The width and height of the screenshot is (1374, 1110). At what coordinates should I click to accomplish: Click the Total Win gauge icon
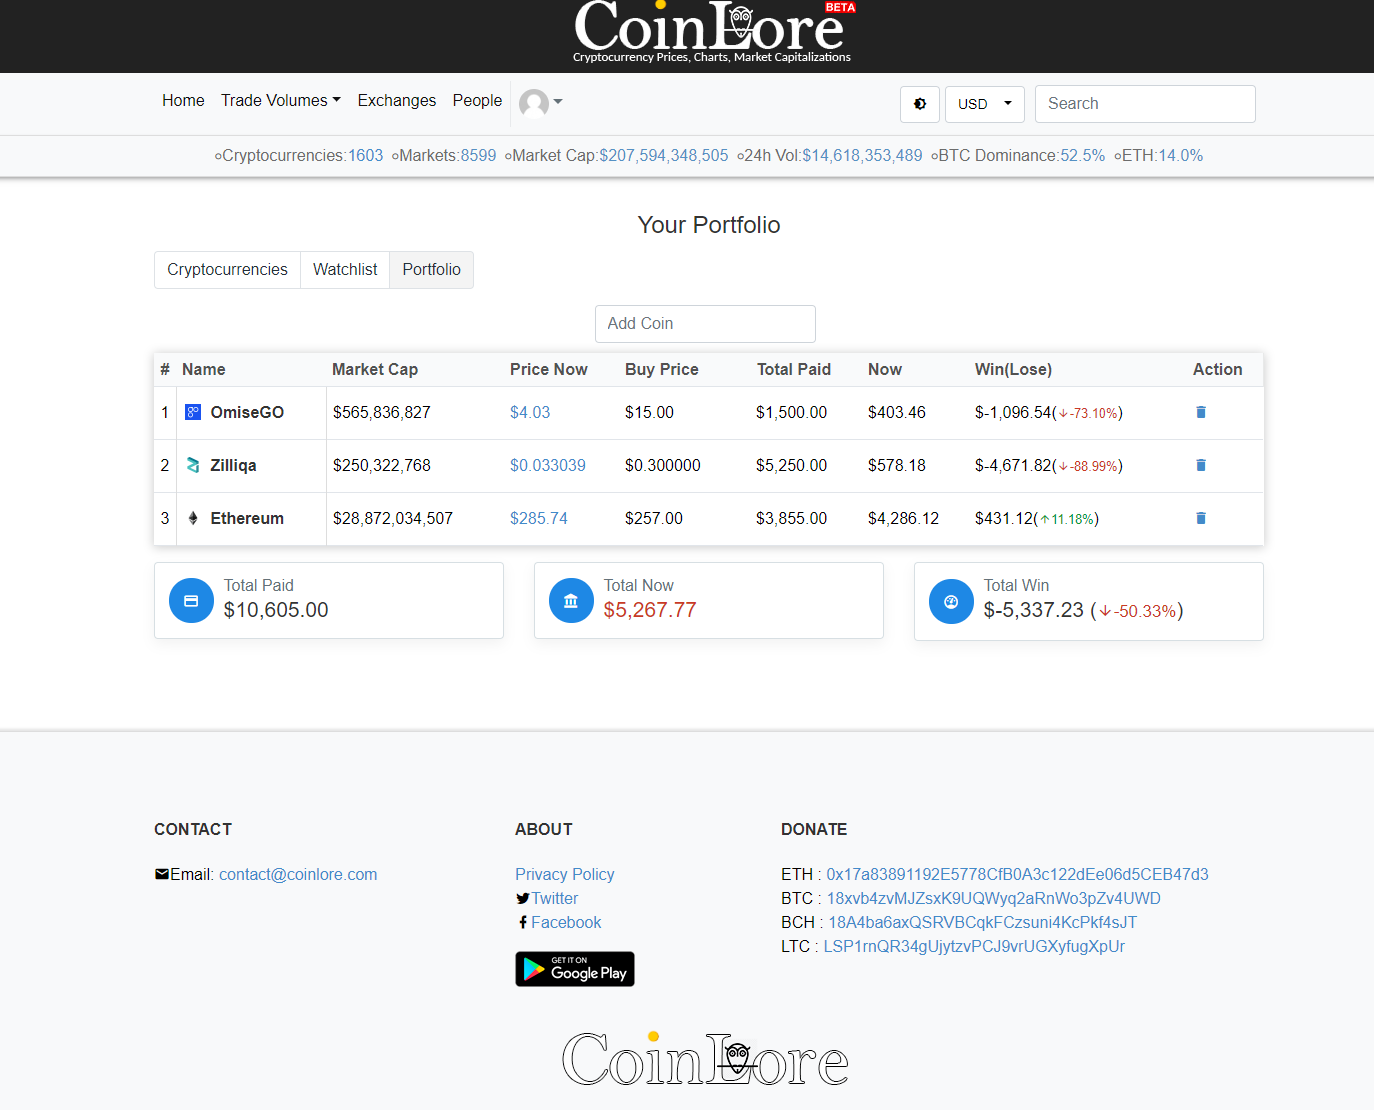coord(951,601)
